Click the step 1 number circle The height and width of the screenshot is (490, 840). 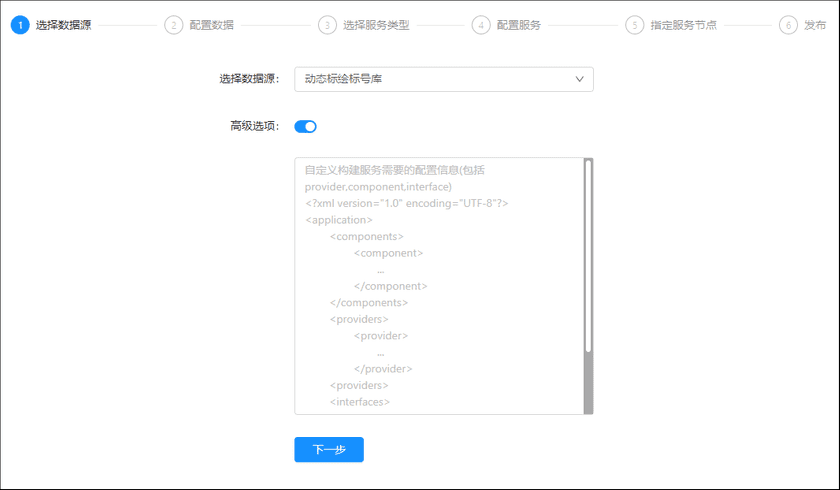pos(20,25)
